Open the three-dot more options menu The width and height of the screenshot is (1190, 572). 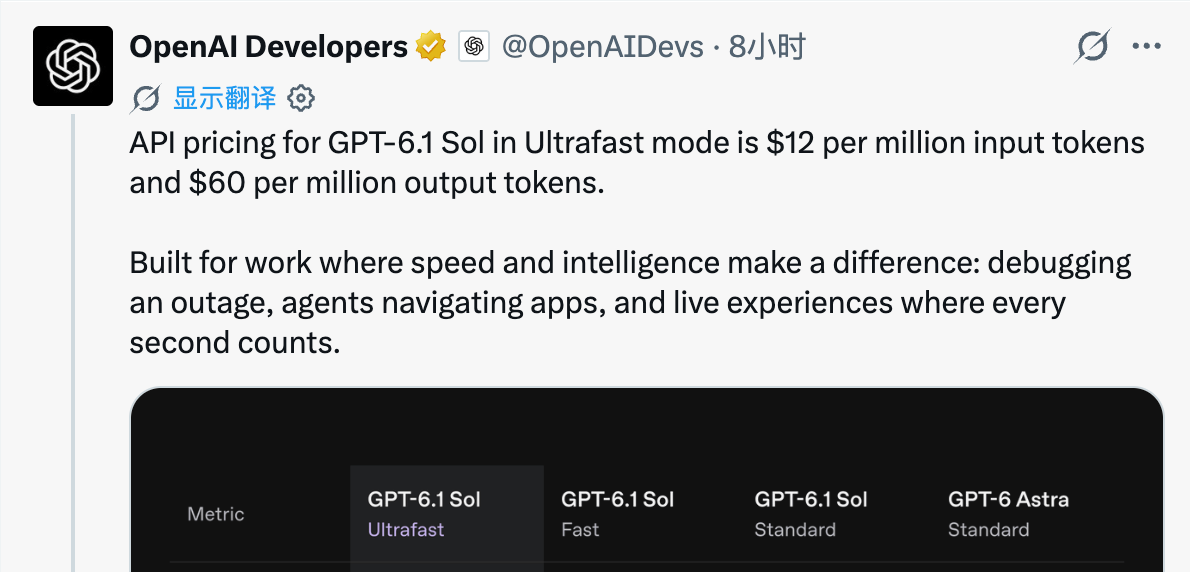coord(1147,47)
